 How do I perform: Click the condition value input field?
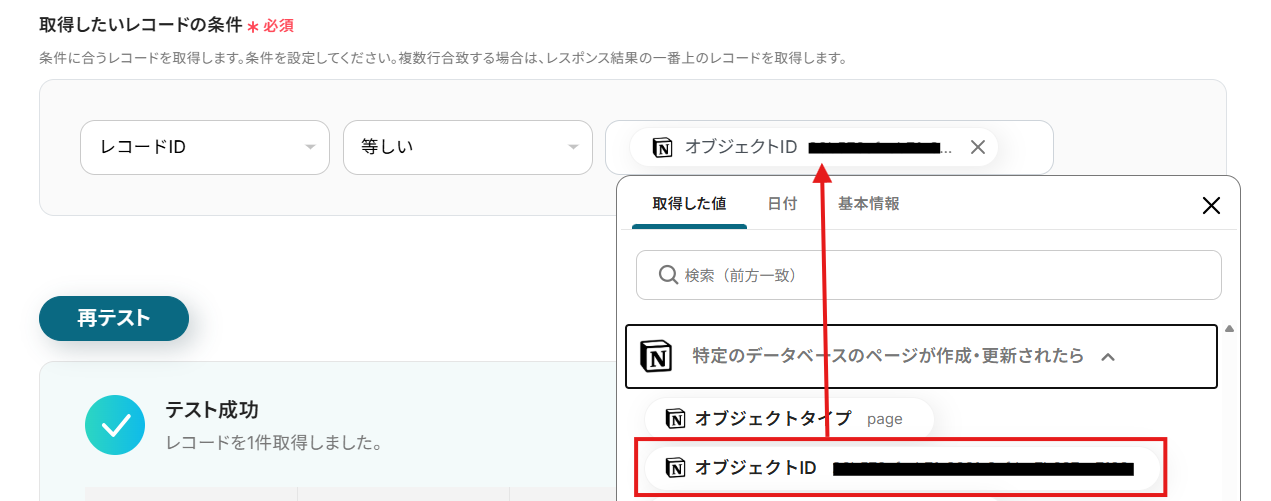coord(829,147)
